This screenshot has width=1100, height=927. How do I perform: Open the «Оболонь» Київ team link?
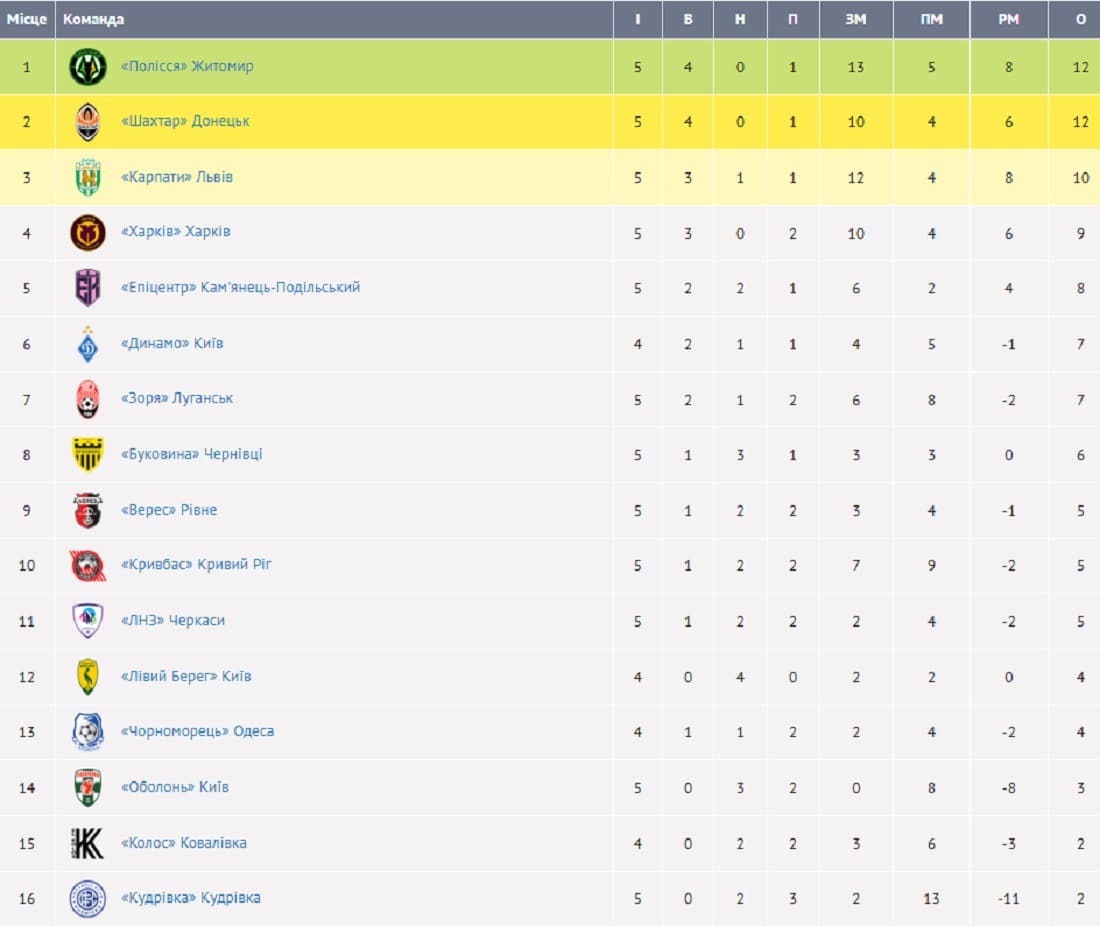(175, 787)
